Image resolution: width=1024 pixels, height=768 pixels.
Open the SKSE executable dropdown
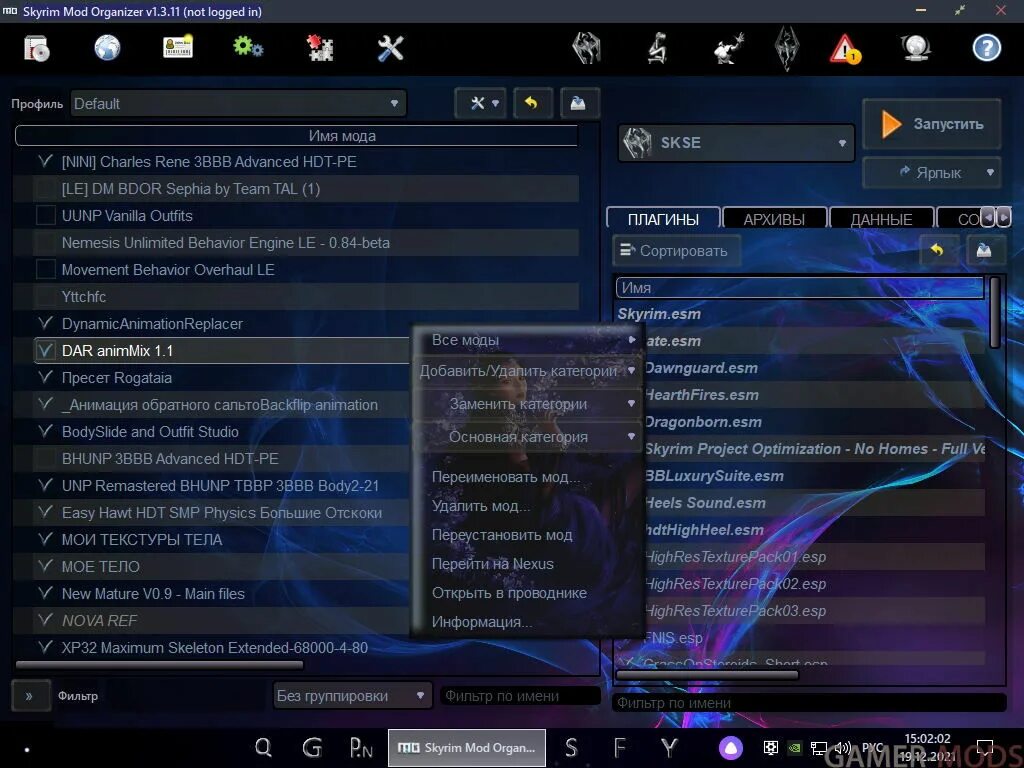click(x=737, y=142)
